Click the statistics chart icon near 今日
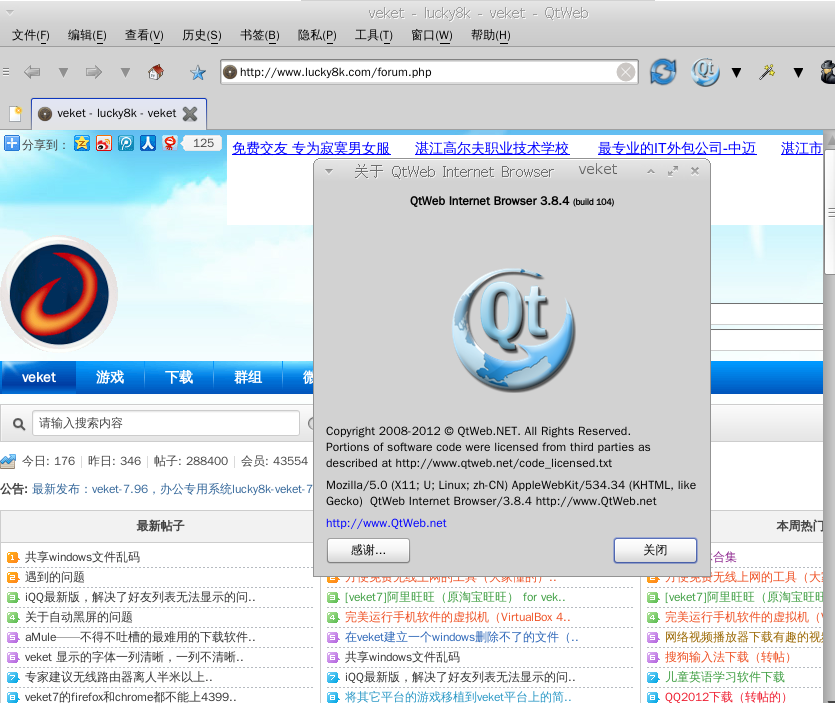The image size is (835, 703). click(x=8, y=461)
